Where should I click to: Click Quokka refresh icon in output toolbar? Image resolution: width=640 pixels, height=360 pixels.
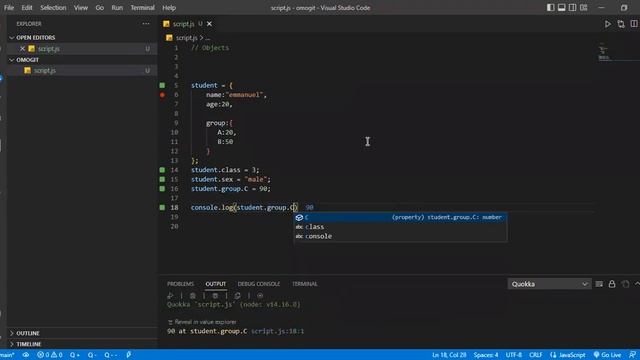coord(238,296)
